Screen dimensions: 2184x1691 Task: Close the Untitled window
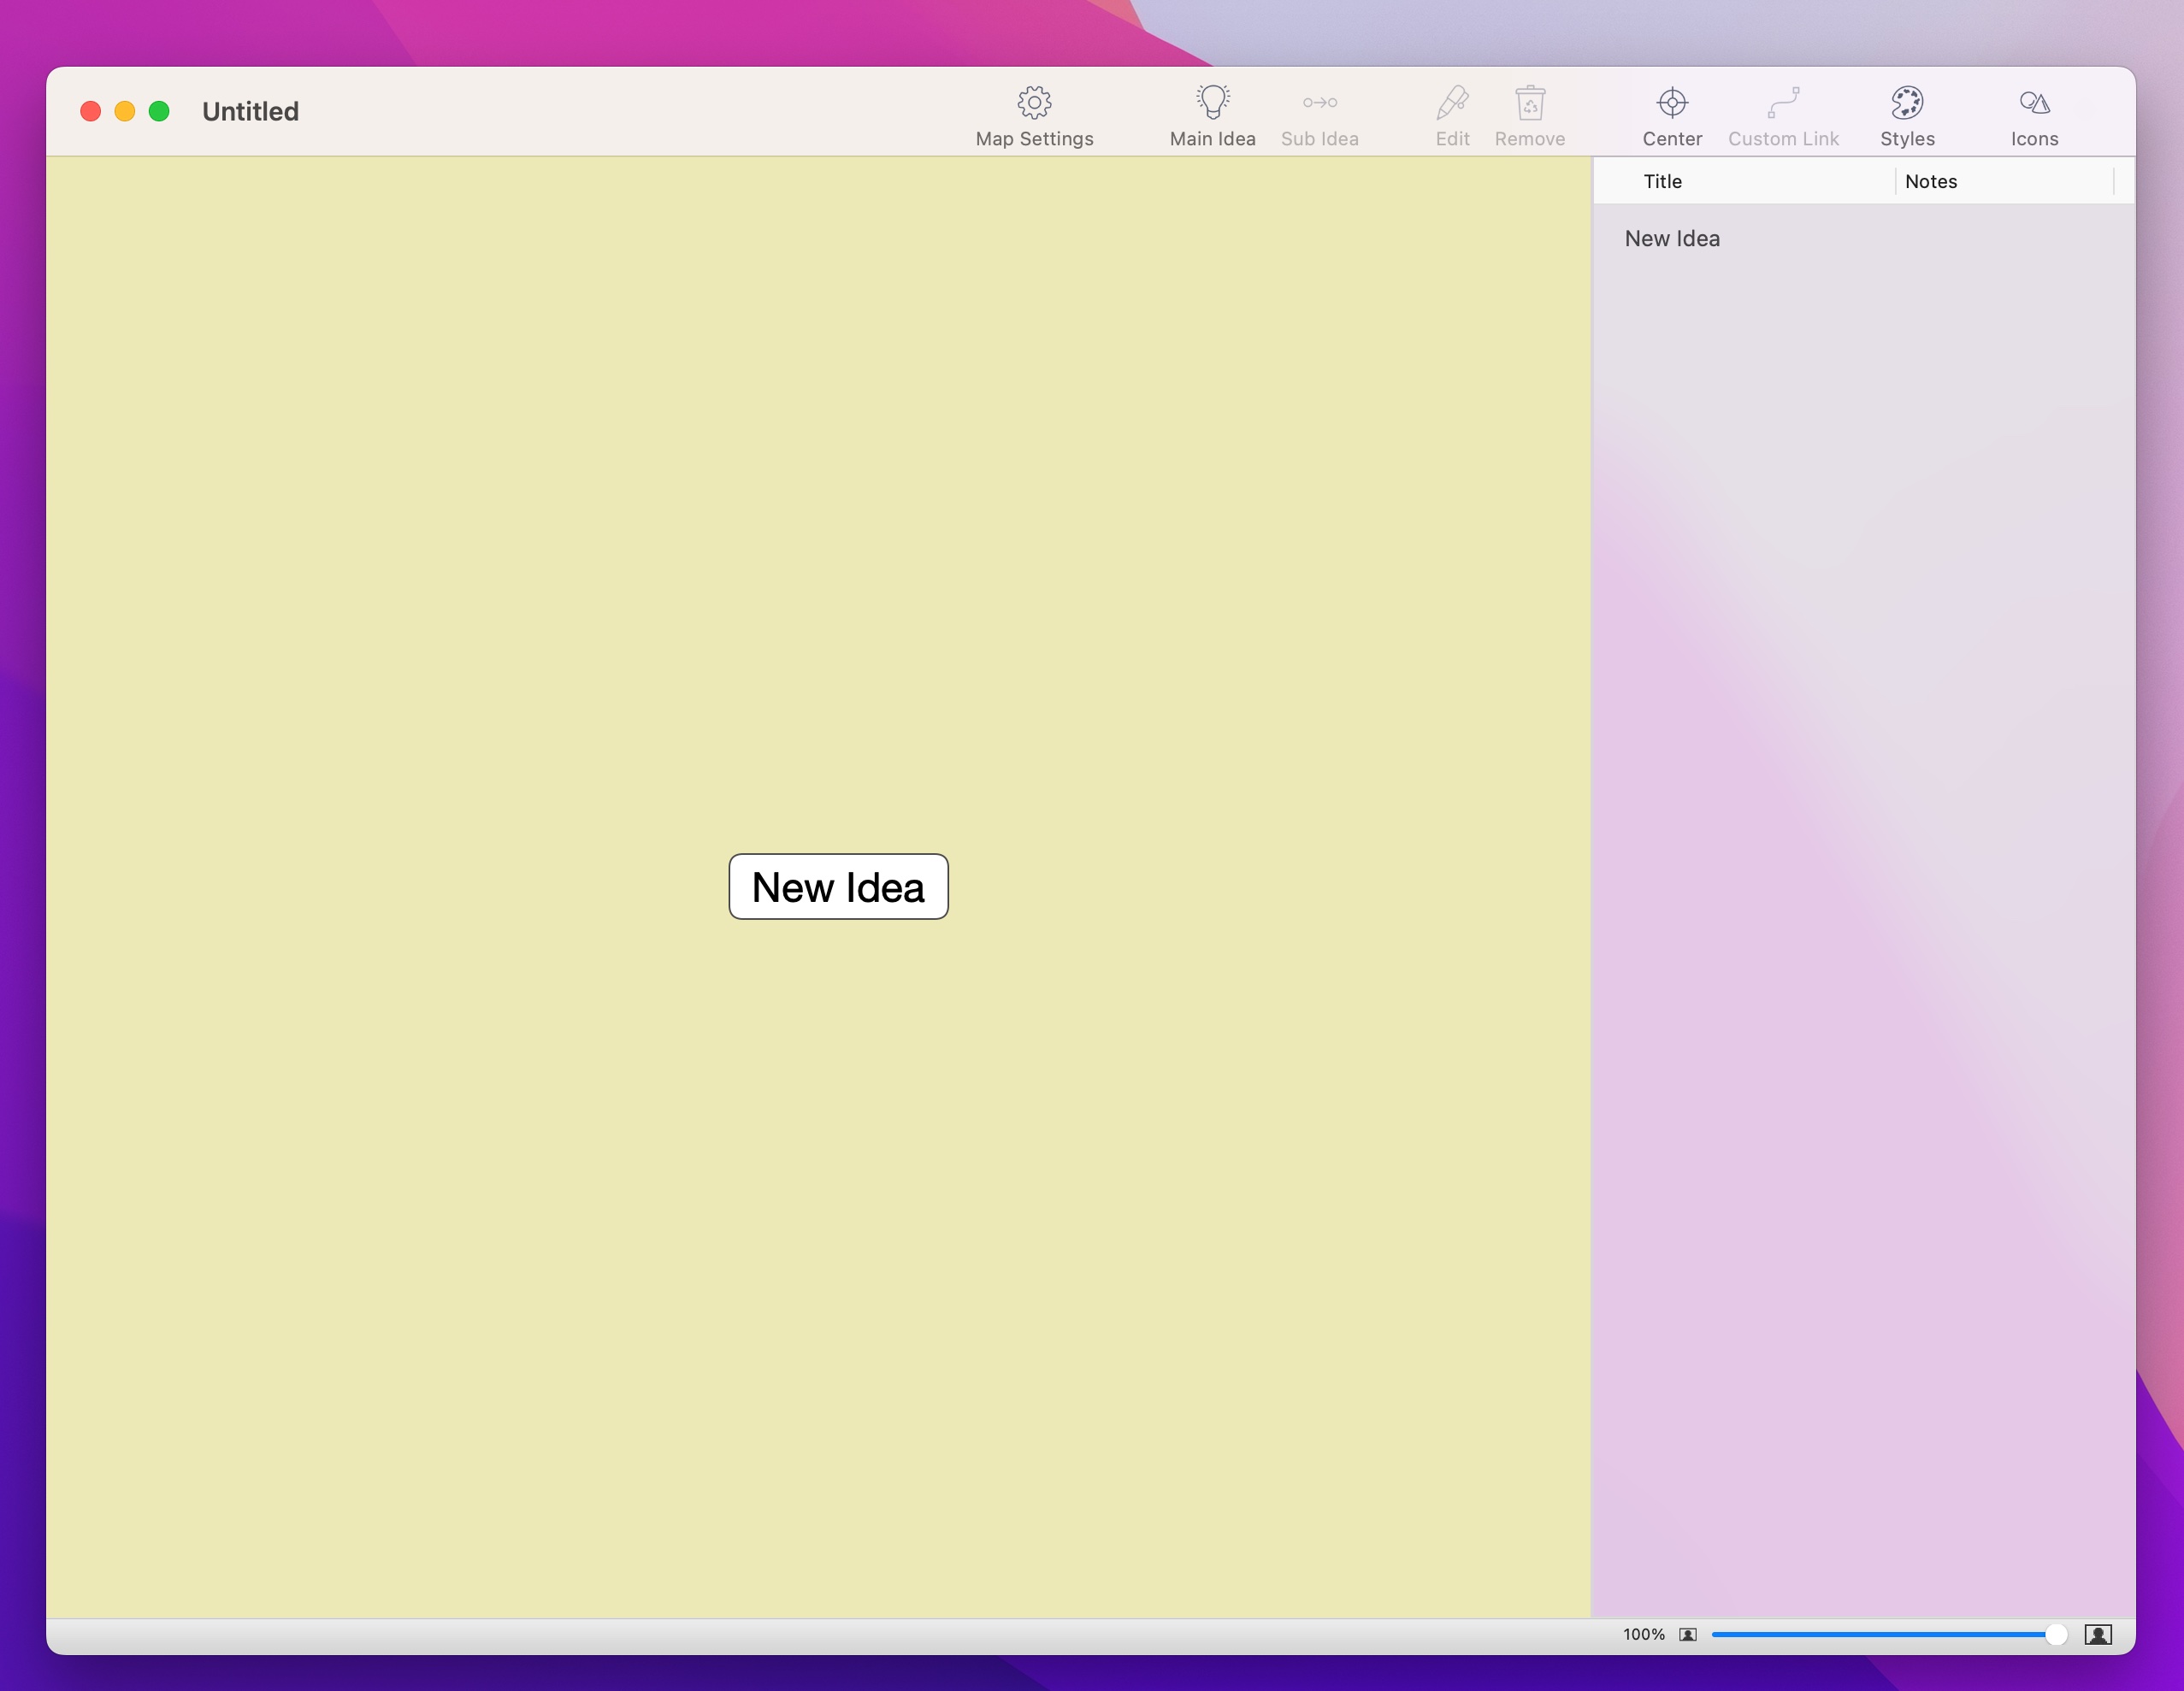coord(90,111)
